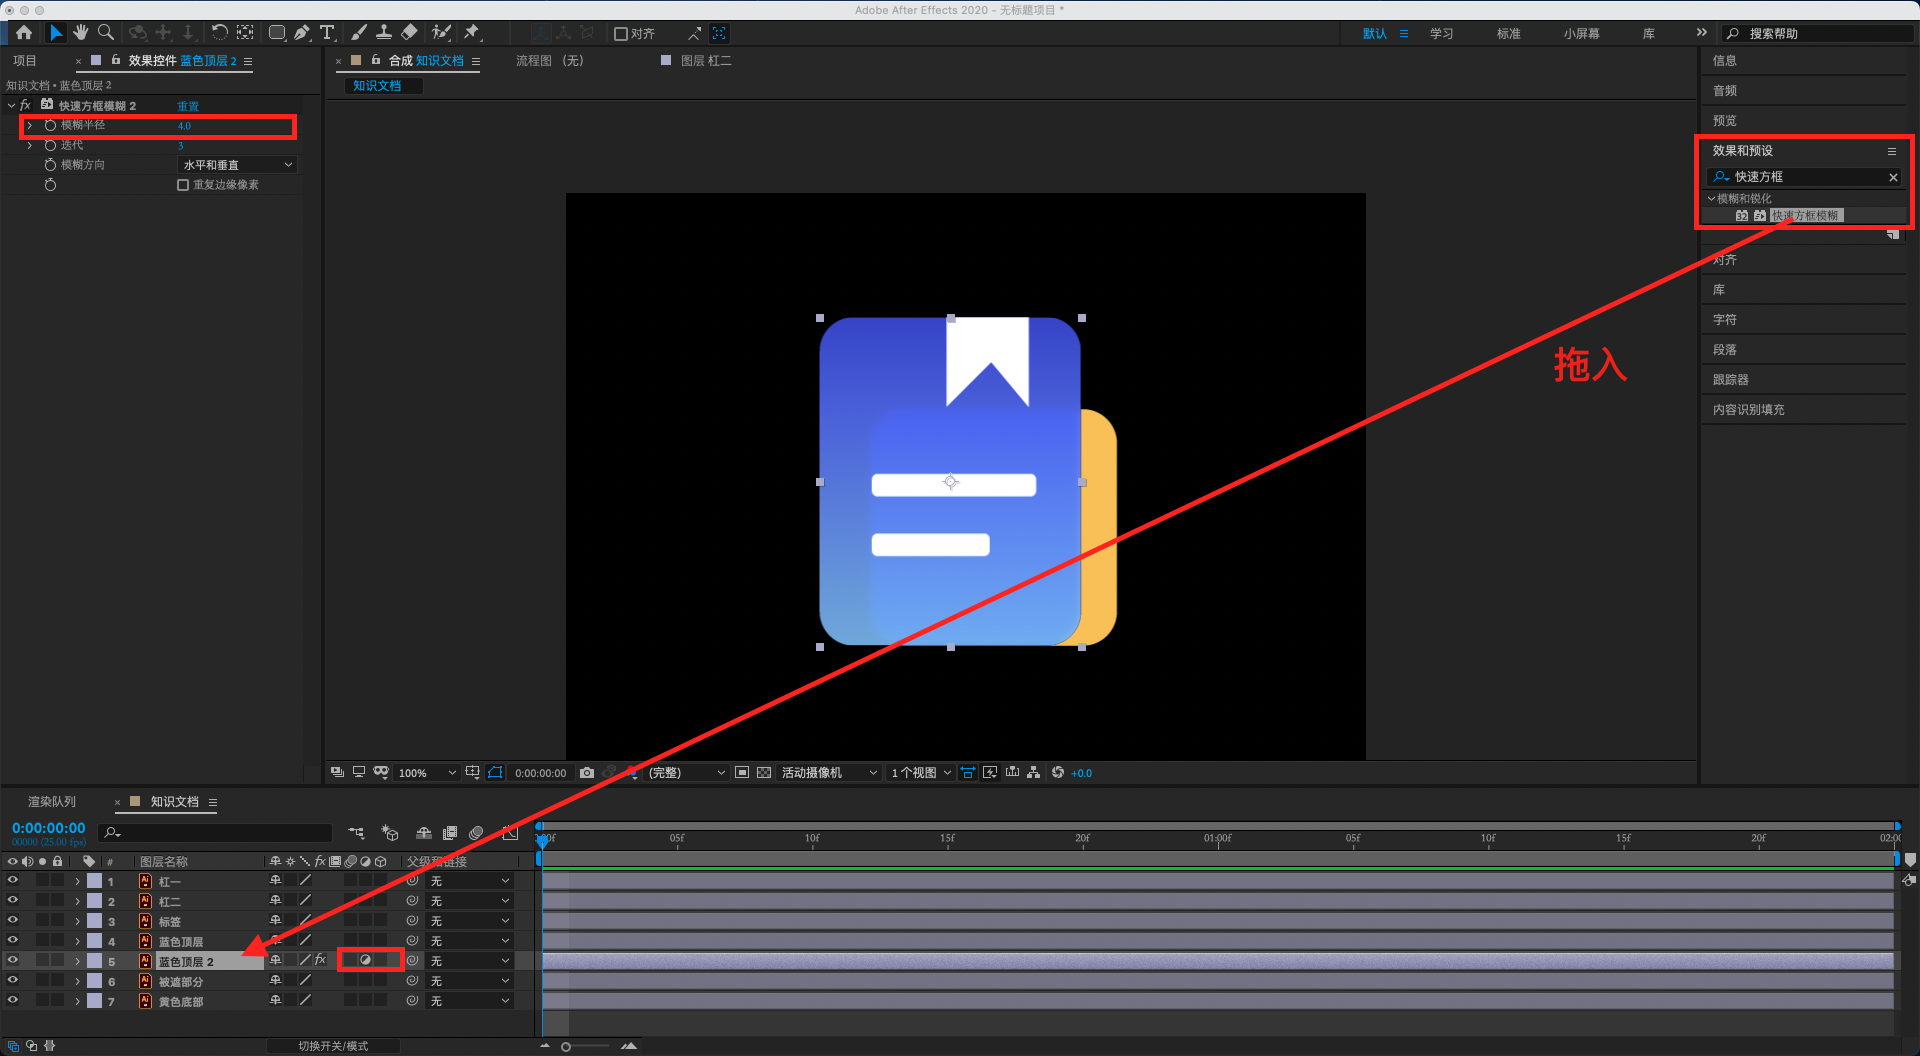Select the Hand tool
1920x1056 pixels.
tap(81, 33)
